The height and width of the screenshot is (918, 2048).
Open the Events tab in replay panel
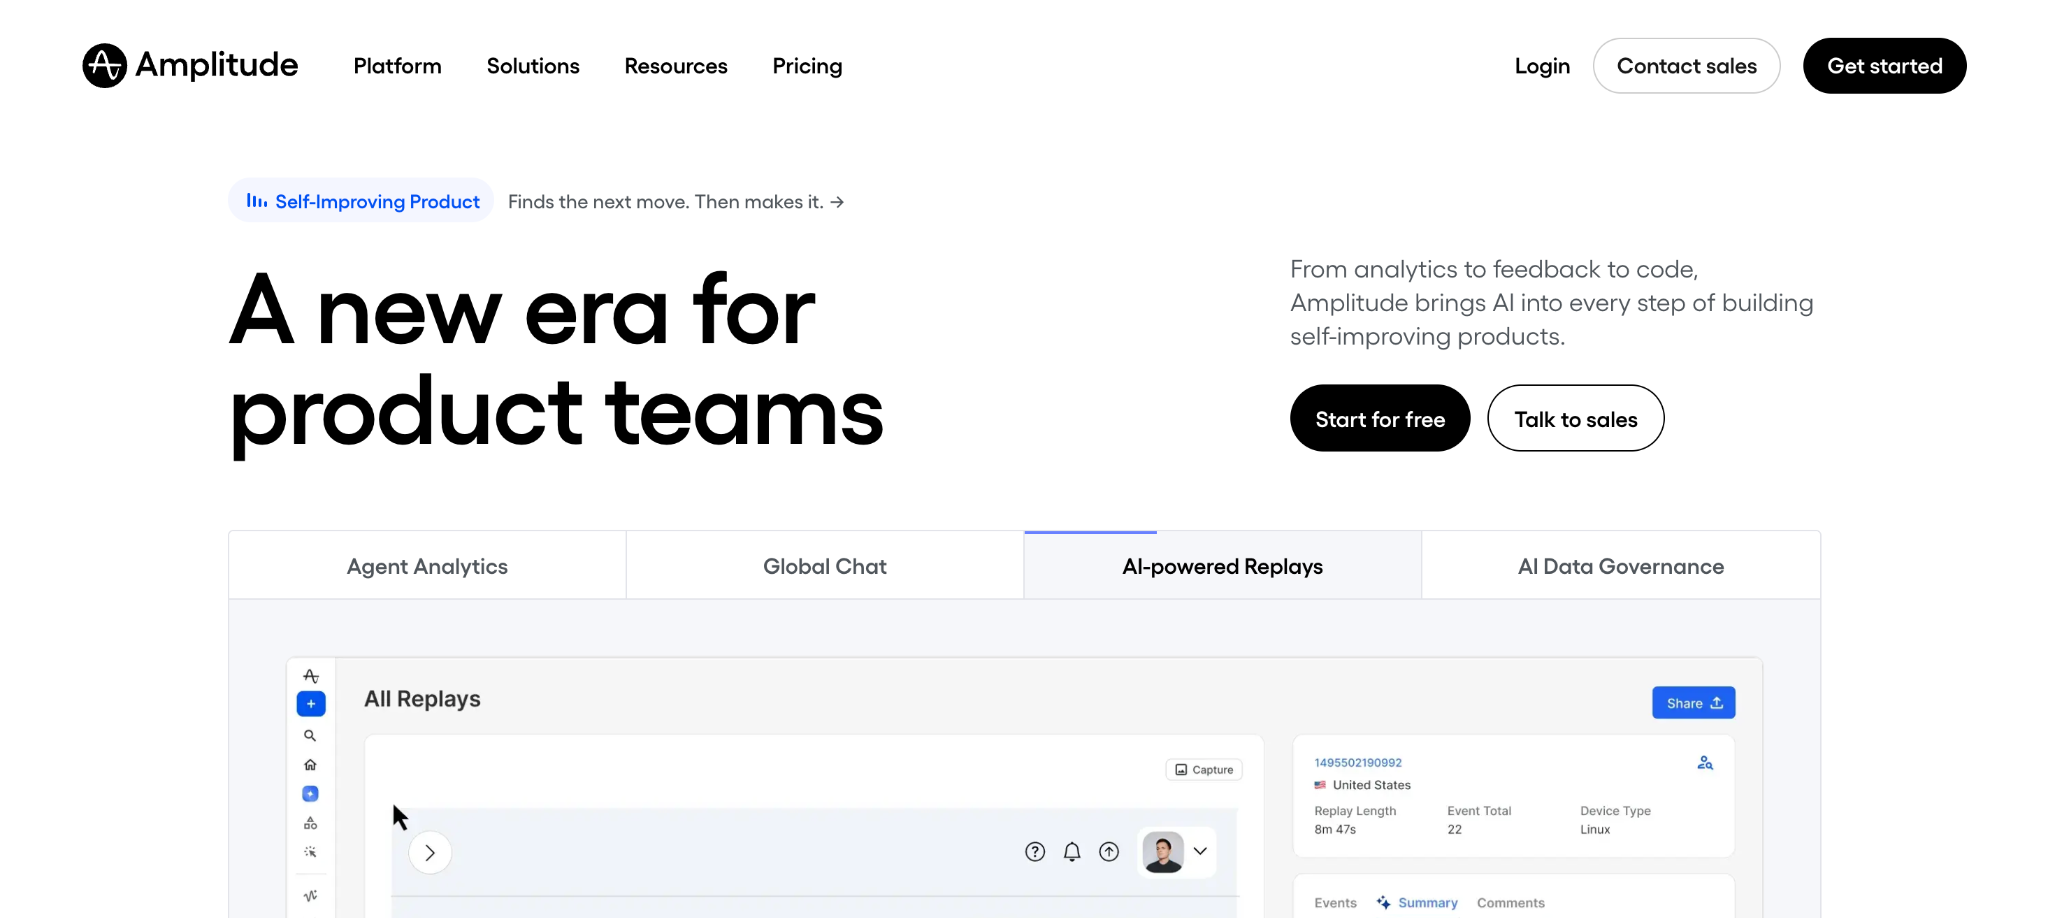pyautogui.click(x=1335, y=903)
